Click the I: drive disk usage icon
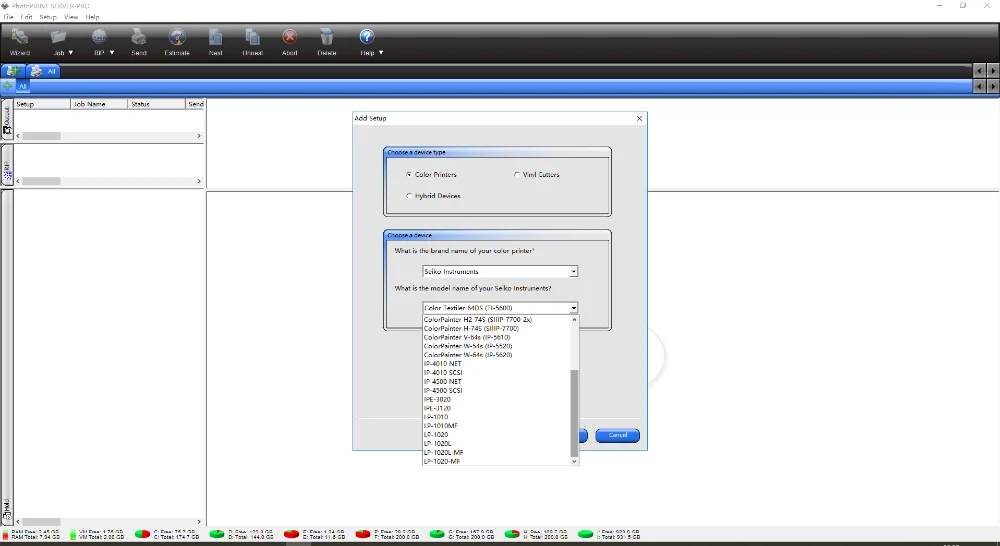 (x=585, y=534)
